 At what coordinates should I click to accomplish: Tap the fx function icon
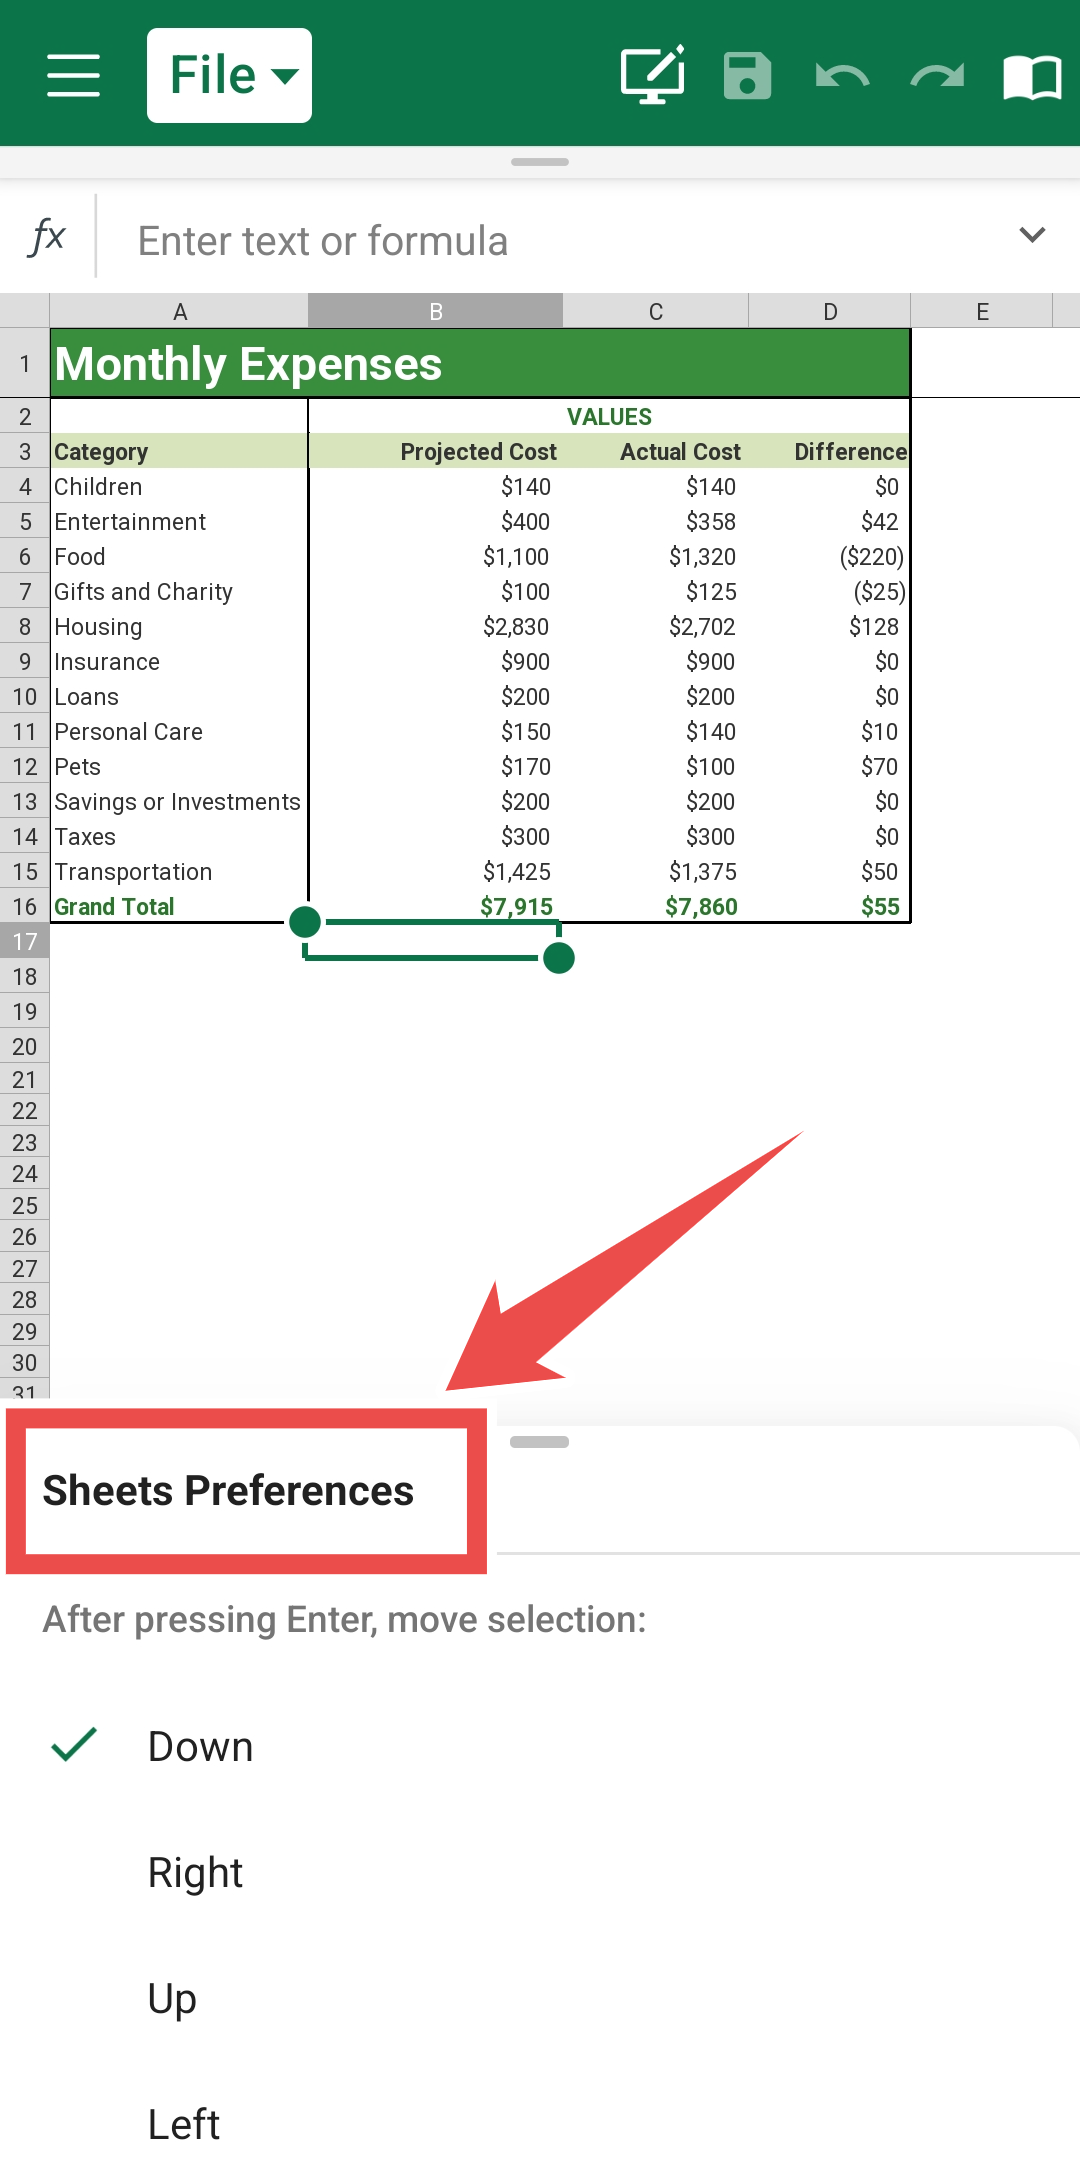pyautogui.click(x=47, y=238)
